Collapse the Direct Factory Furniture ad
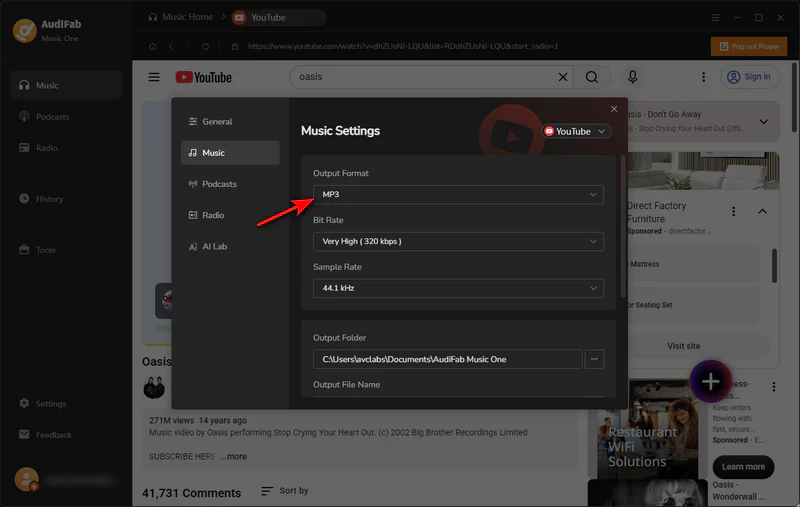The width and height of the screenshot is (800, 507). tap(762, 211)
